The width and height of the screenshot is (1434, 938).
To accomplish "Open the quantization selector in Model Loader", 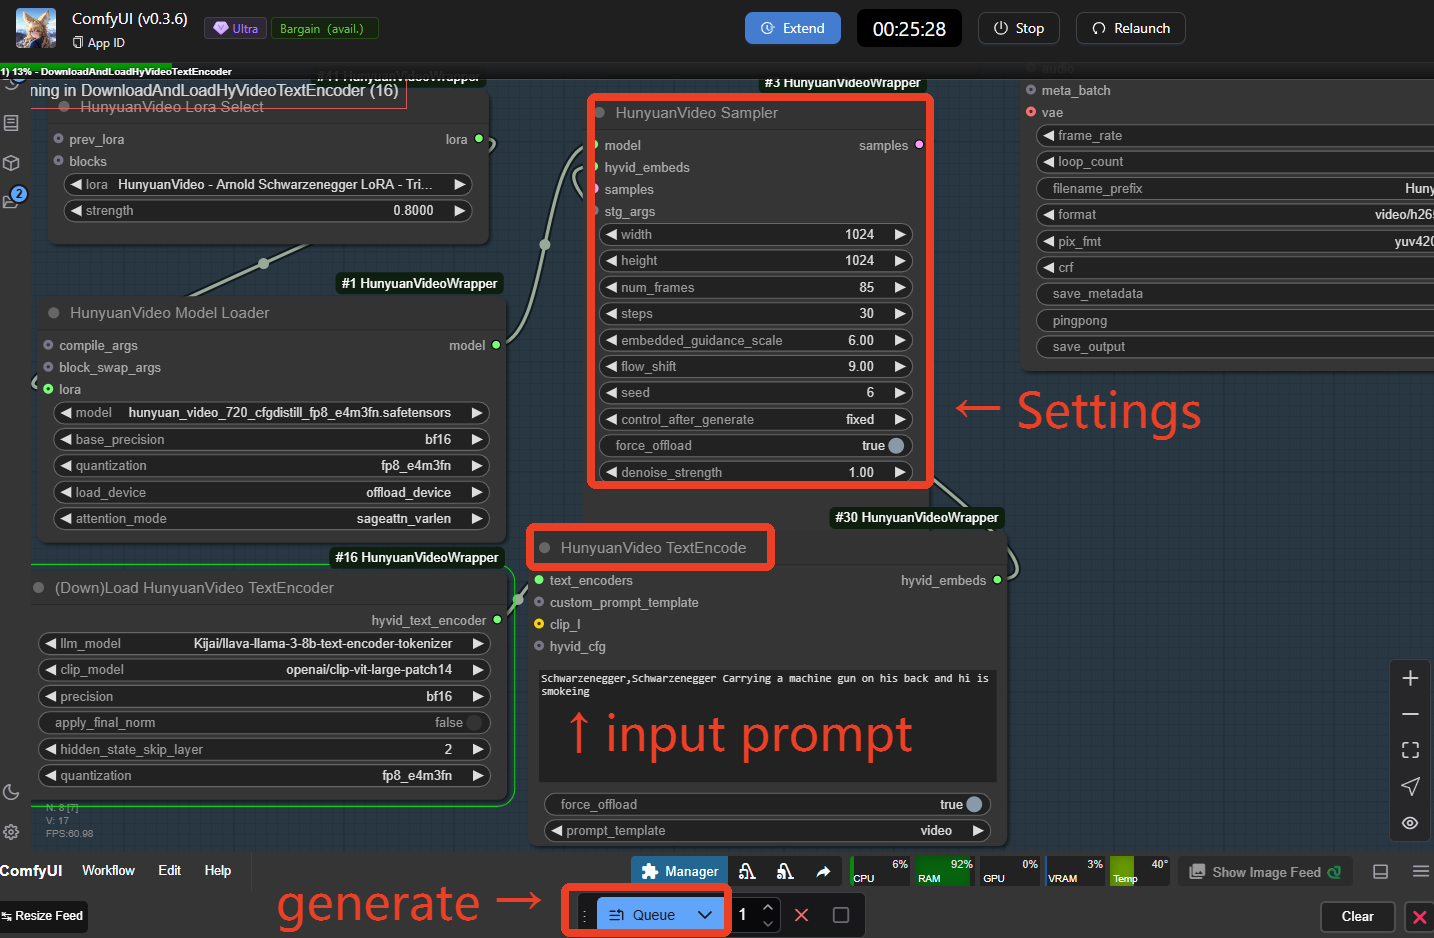I will [271, 466].
